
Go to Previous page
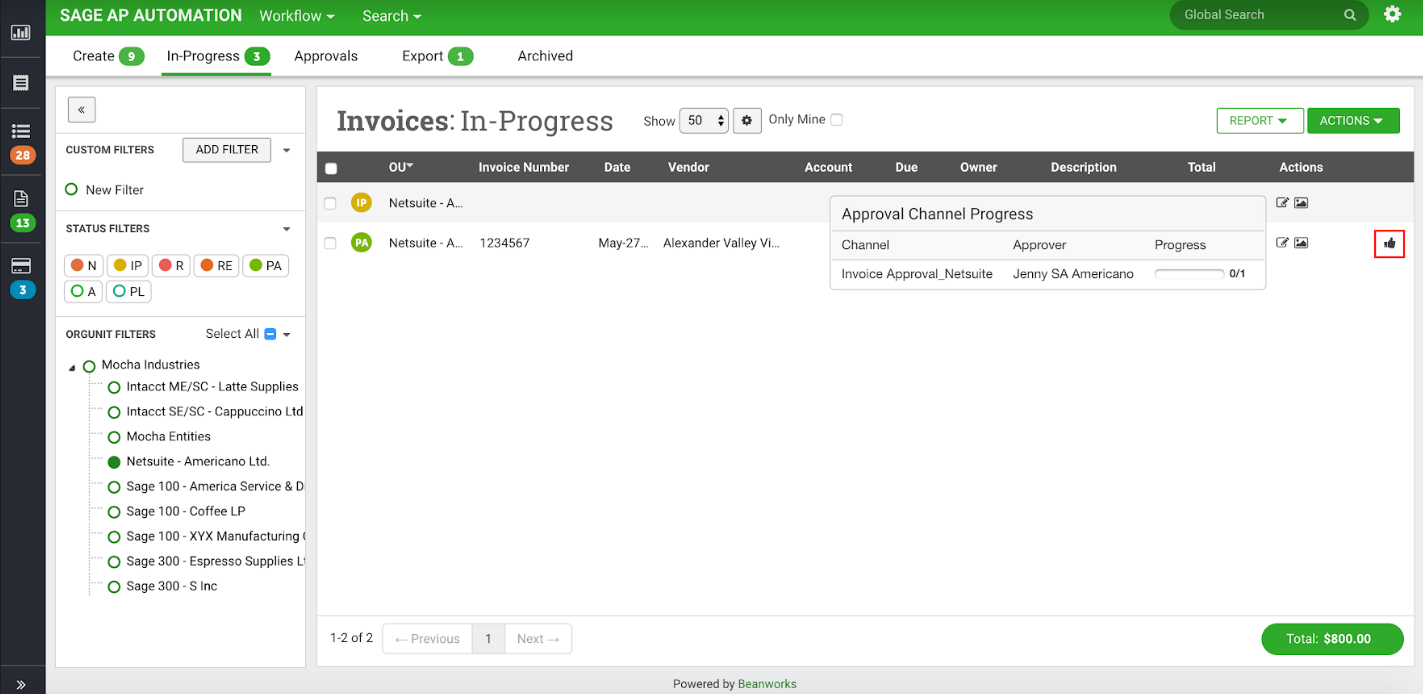point(427,639)
